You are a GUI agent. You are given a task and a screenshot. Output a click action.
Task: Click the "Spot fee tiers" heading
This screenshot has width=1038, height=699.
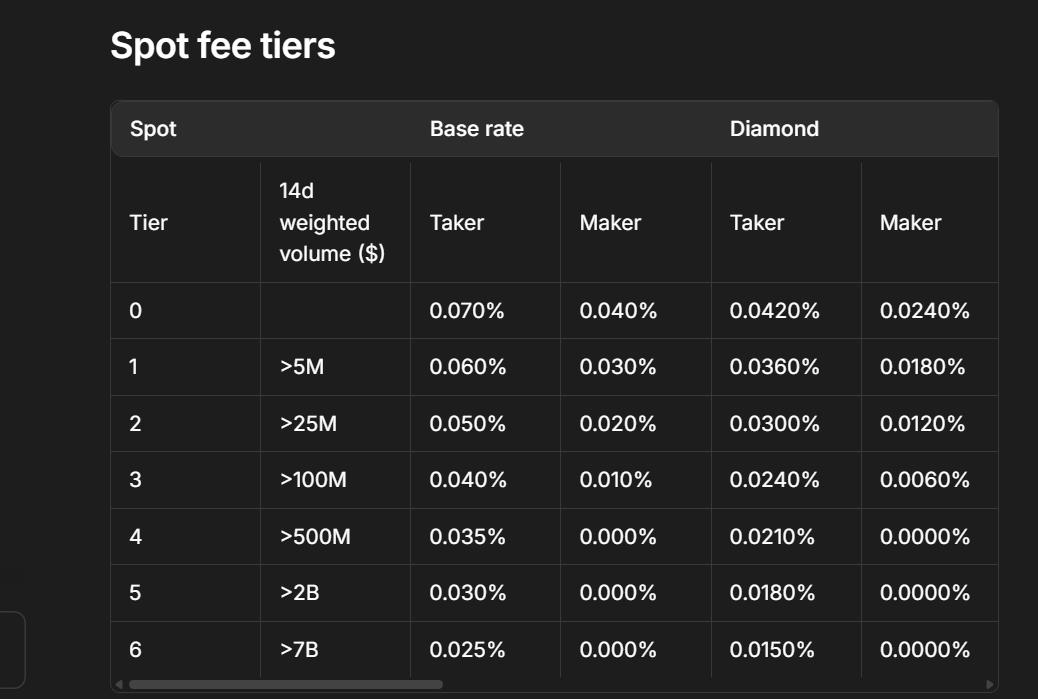[x=222, y=46]
